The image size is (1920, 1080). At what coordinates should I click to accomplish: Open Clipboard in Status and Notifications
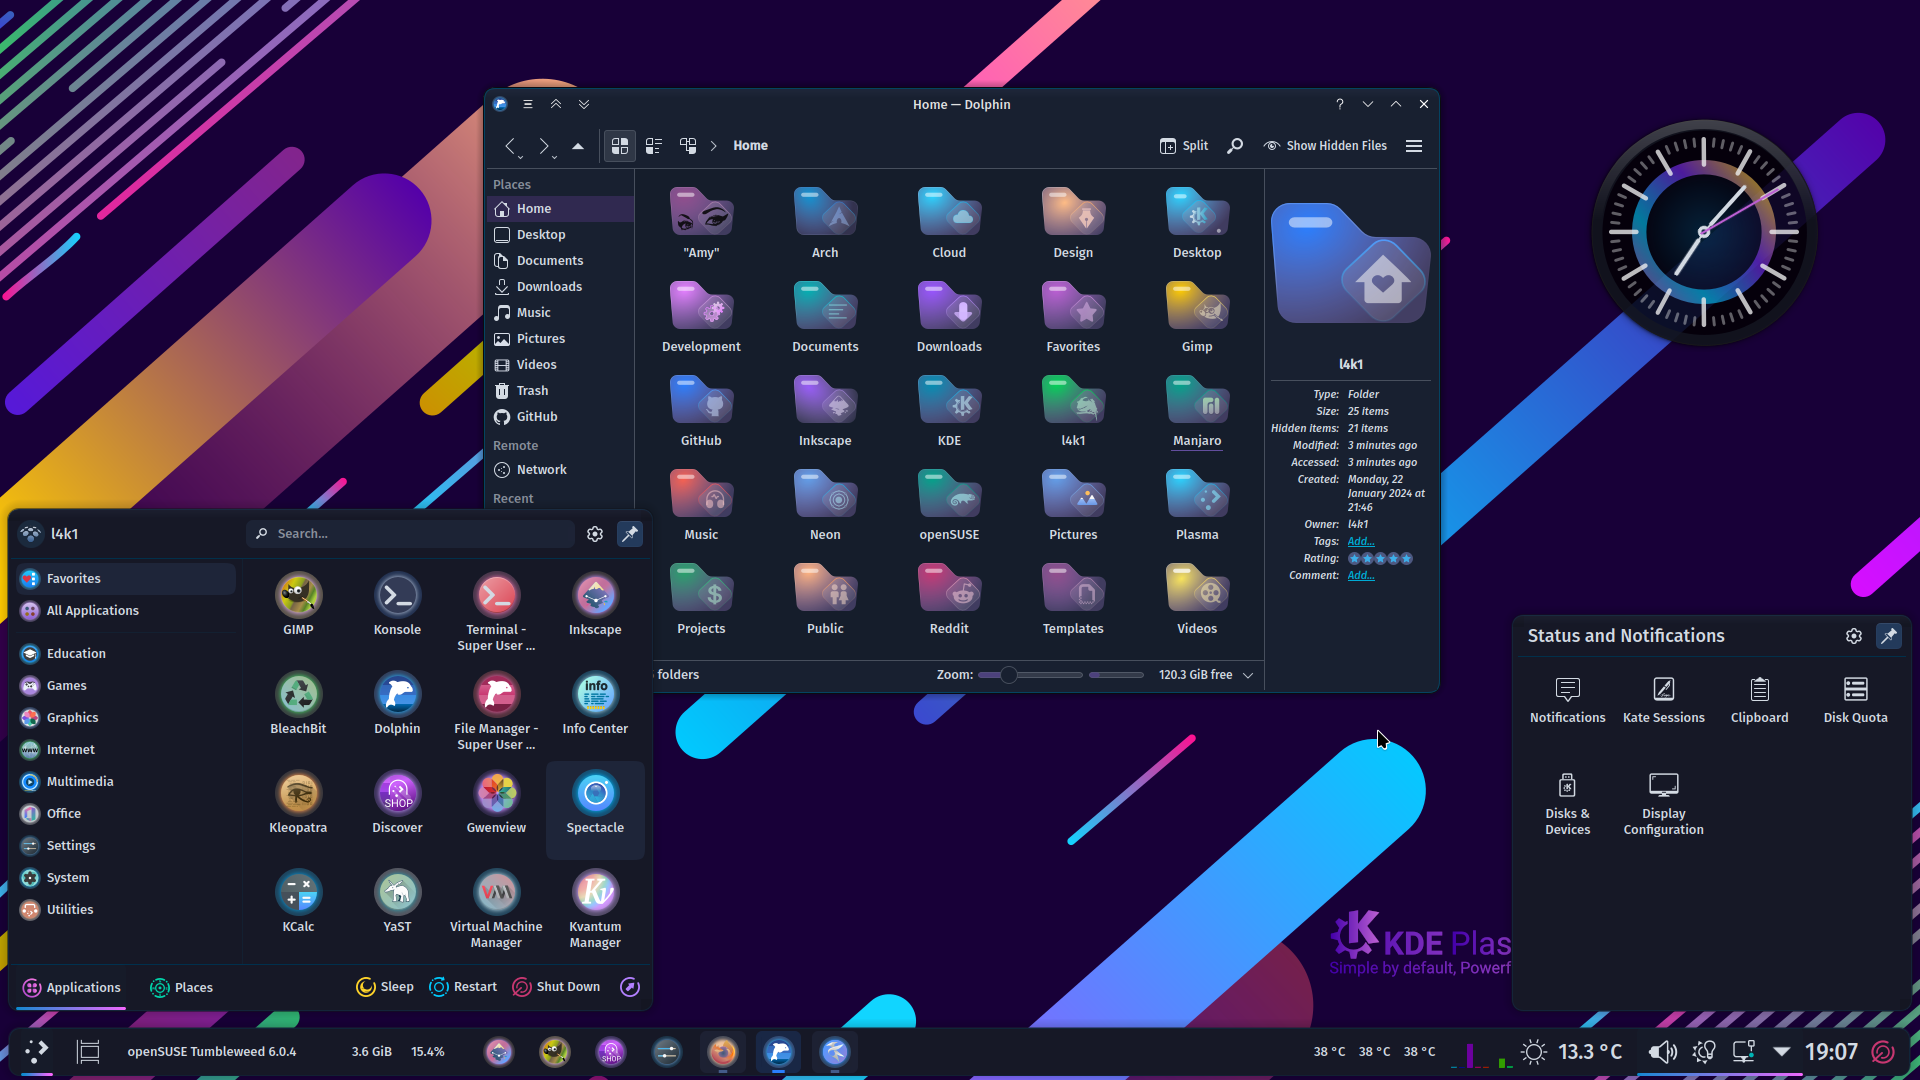1760,699
